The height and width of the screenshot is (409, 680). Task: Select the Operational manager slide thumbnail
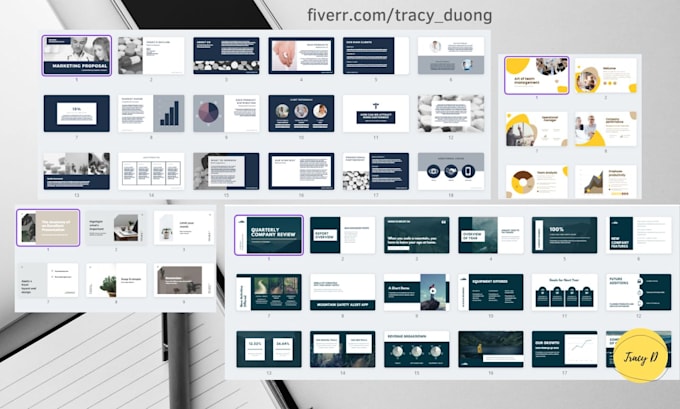pyautogui.click(x=536, y=129)
